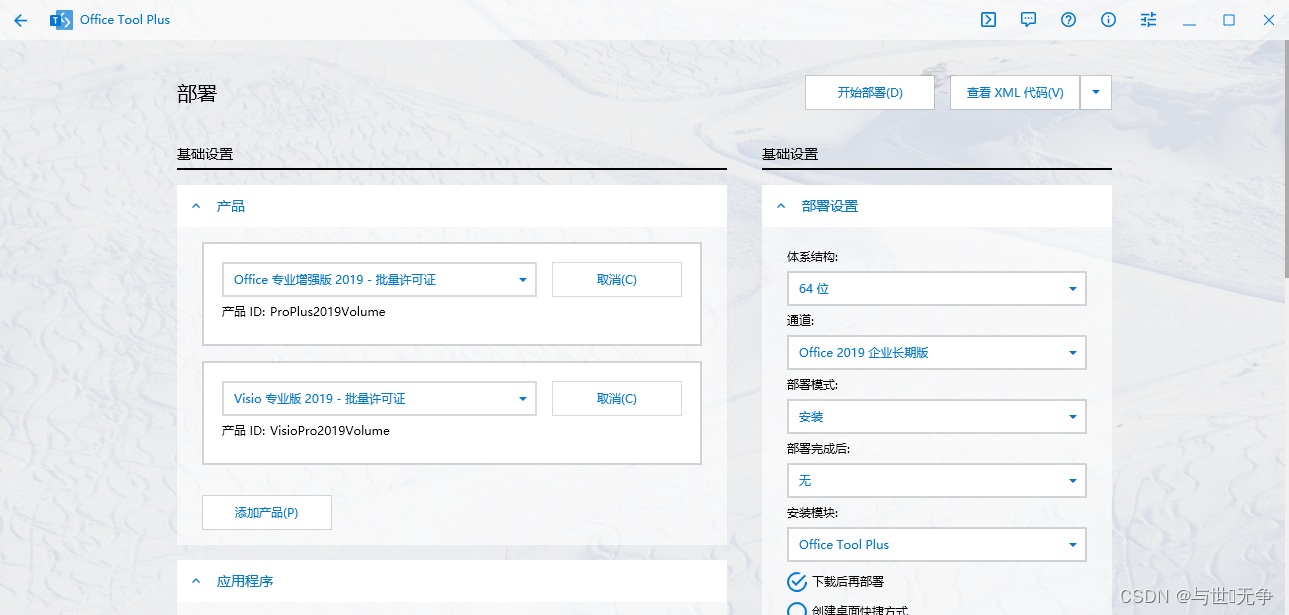This screenshot has width=1289, height=615.
Task: Go back with the left arrow icon
Action: (x=20, y=20)
